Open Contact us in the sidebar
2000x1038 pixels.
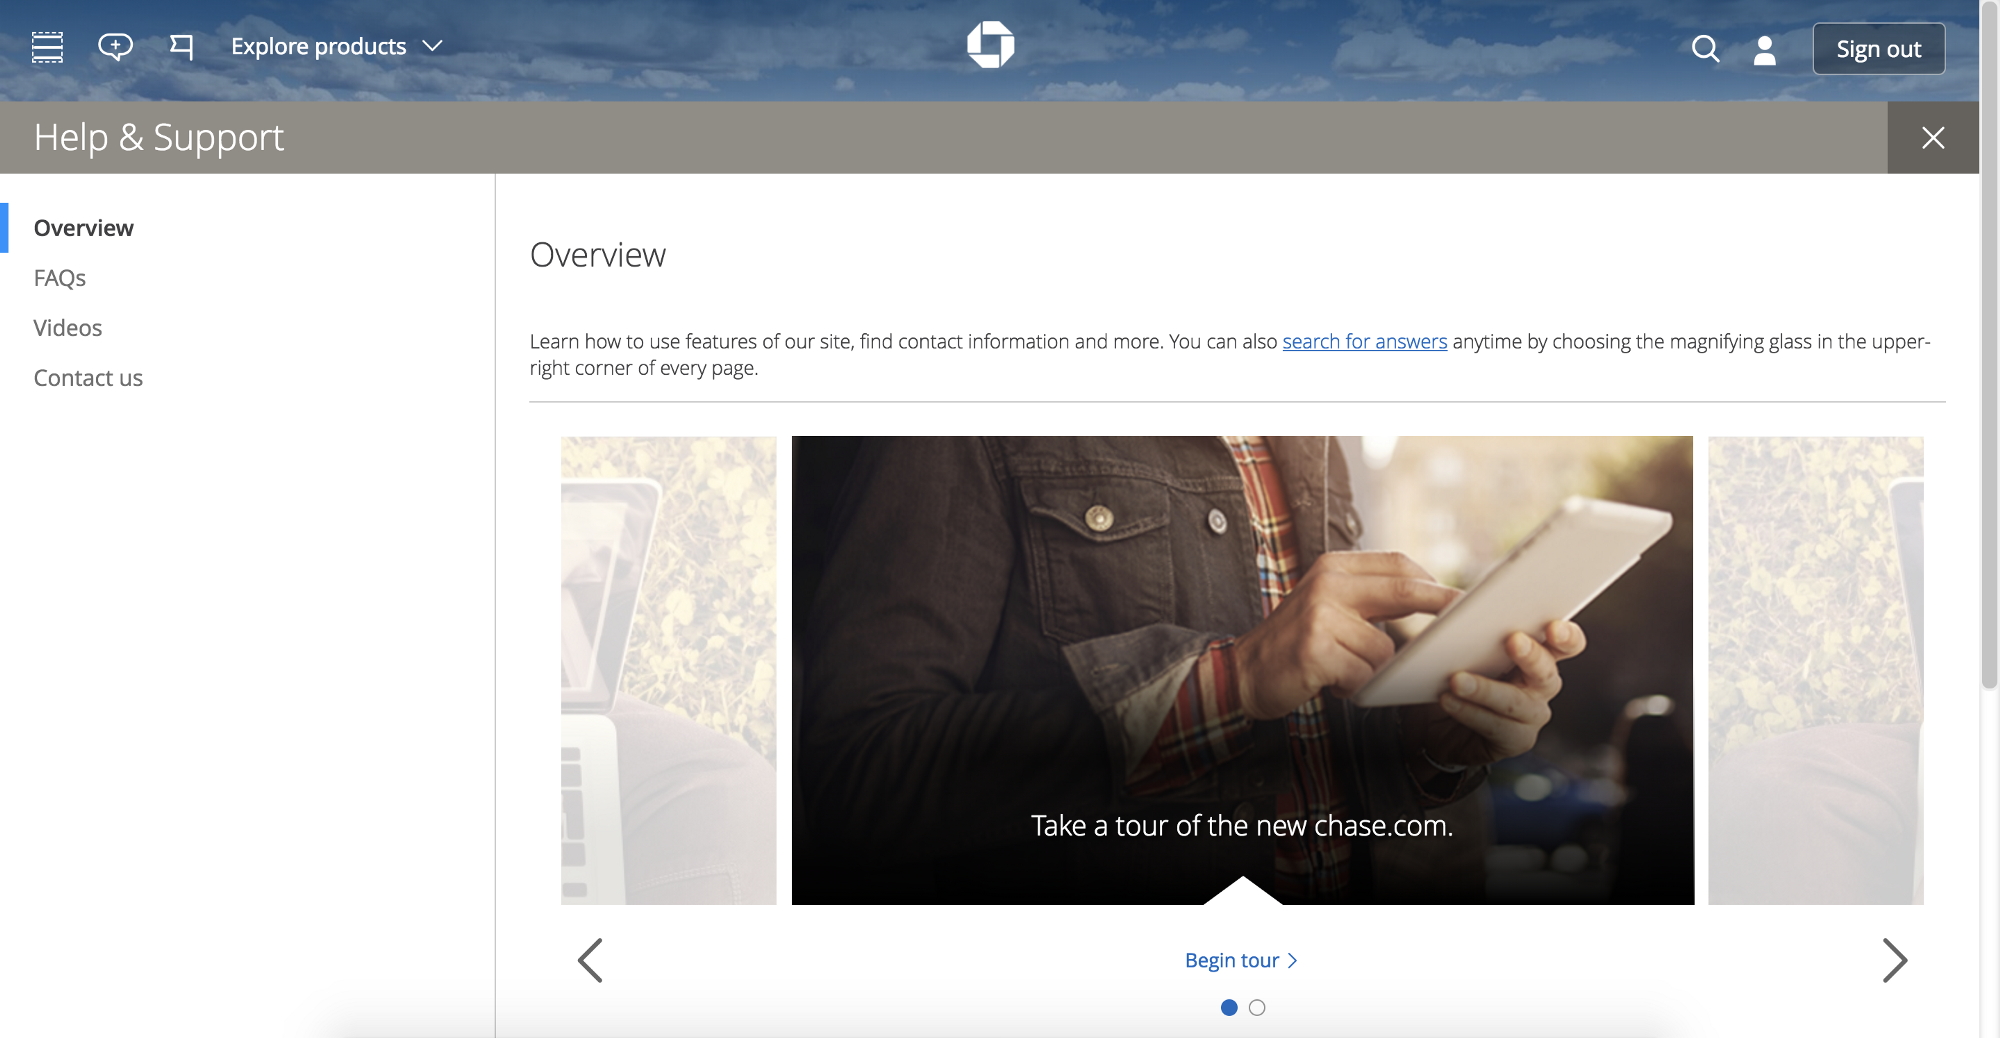[88, 378]
